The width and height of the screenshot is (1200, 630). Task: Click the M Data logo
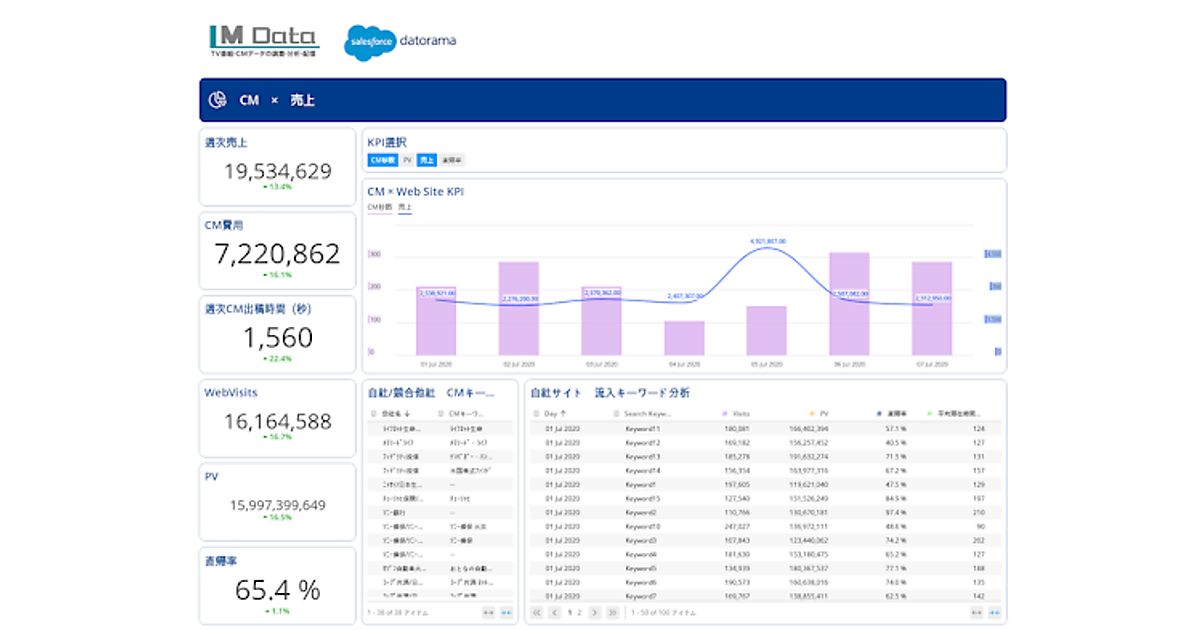point(263,42)
